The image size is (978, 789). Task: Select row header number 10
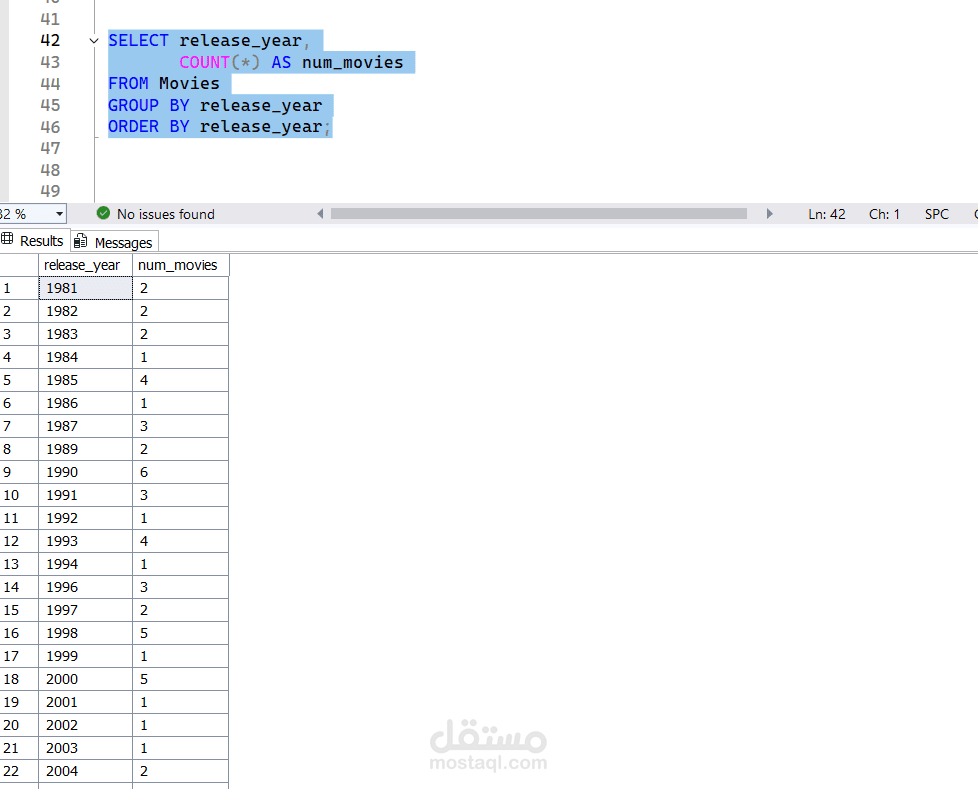19,495
